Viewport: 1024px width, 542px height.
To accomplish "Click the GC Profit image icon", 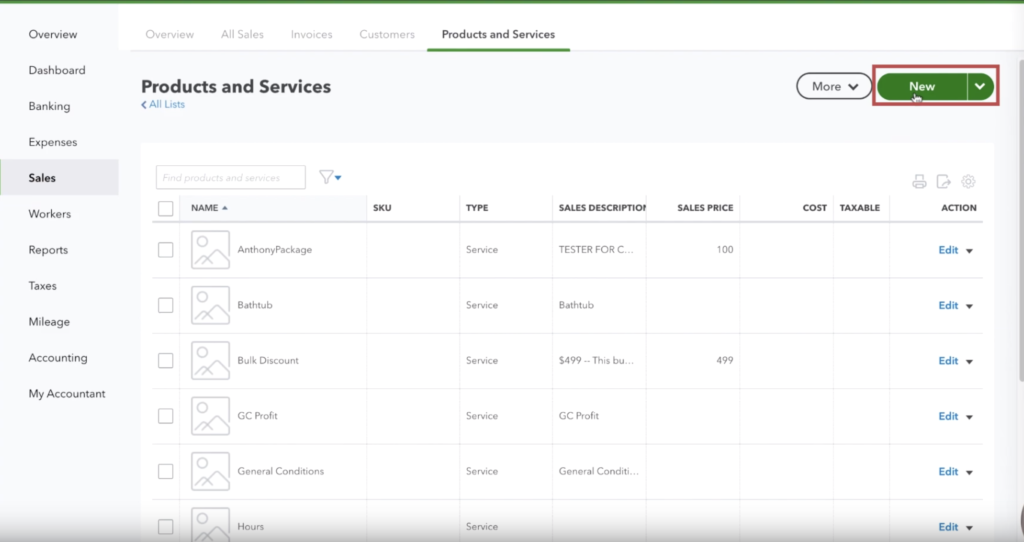I will point(210,416).
